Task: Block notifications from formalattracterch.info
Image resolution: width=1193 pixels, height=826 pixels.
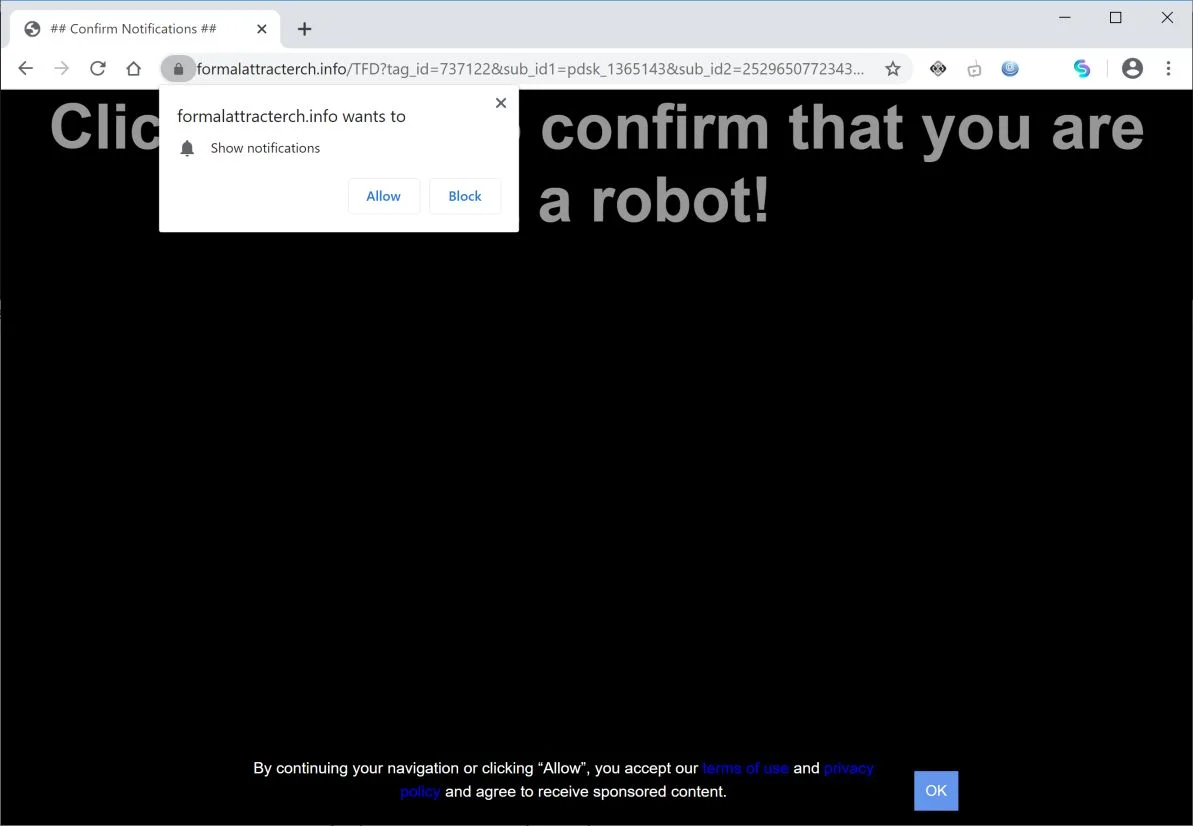Action: click(x=465, y=196)
